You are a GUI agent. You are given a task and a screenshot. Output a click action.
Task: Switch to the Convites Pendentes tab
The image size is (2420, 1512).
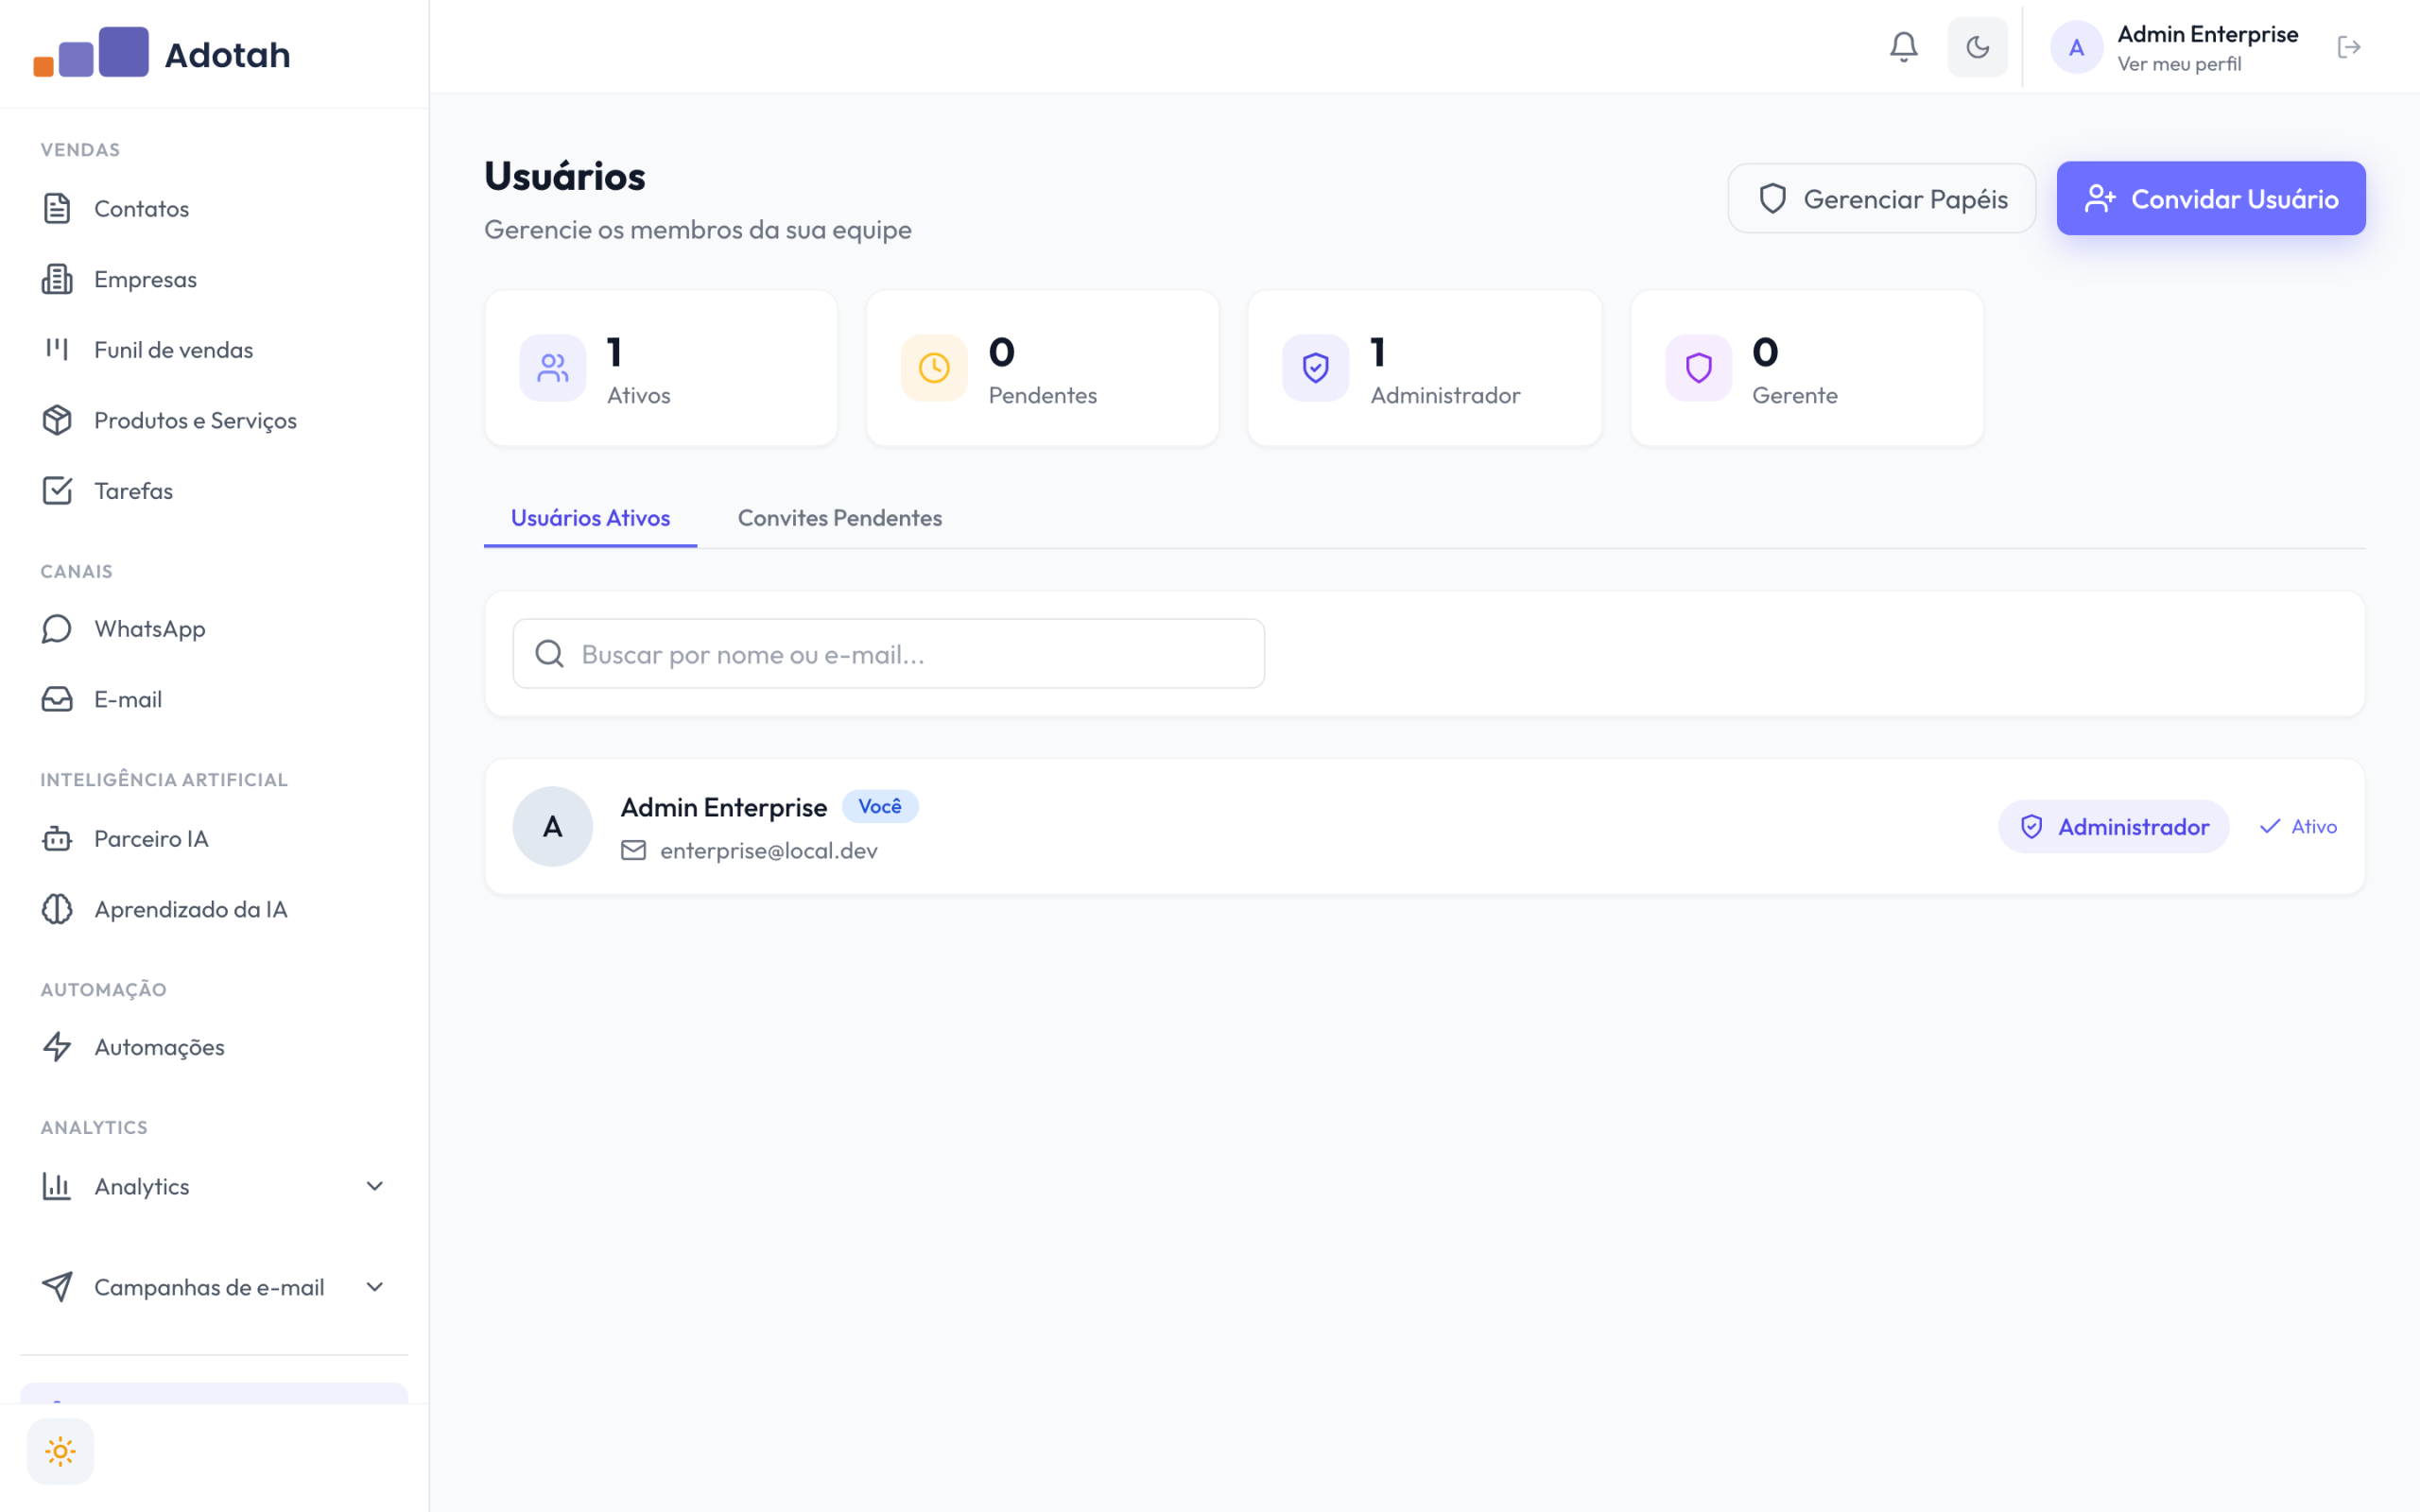tap(839, 518)
